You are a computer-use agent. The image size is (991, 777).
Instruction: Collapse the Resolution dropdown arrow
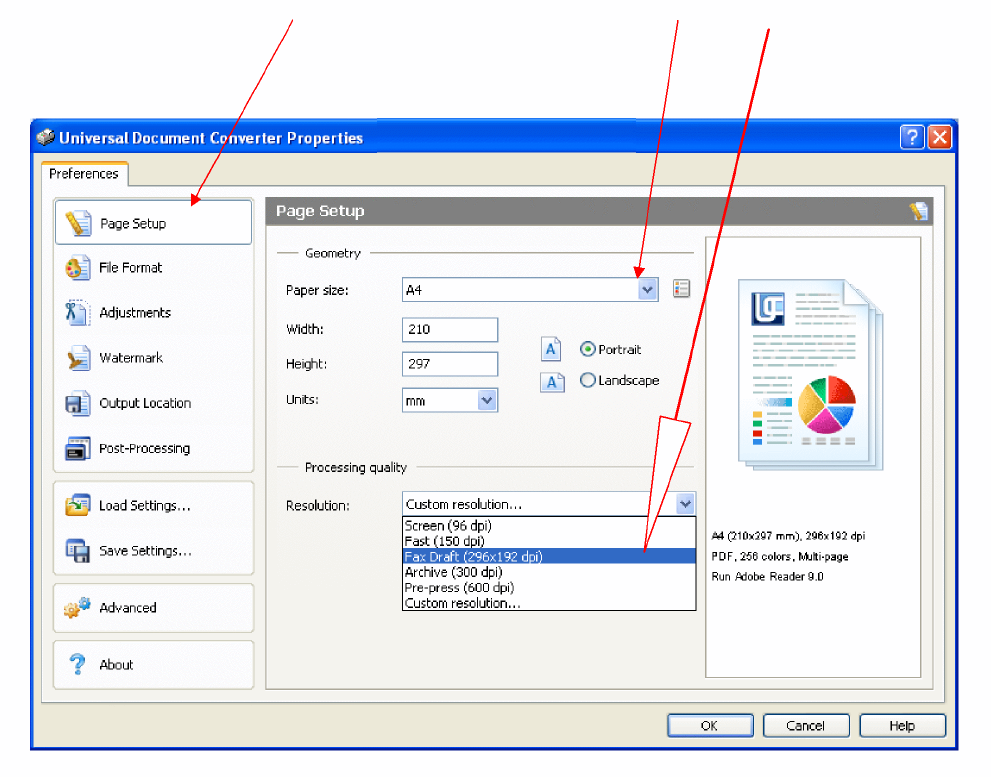(x=684, y=504)
